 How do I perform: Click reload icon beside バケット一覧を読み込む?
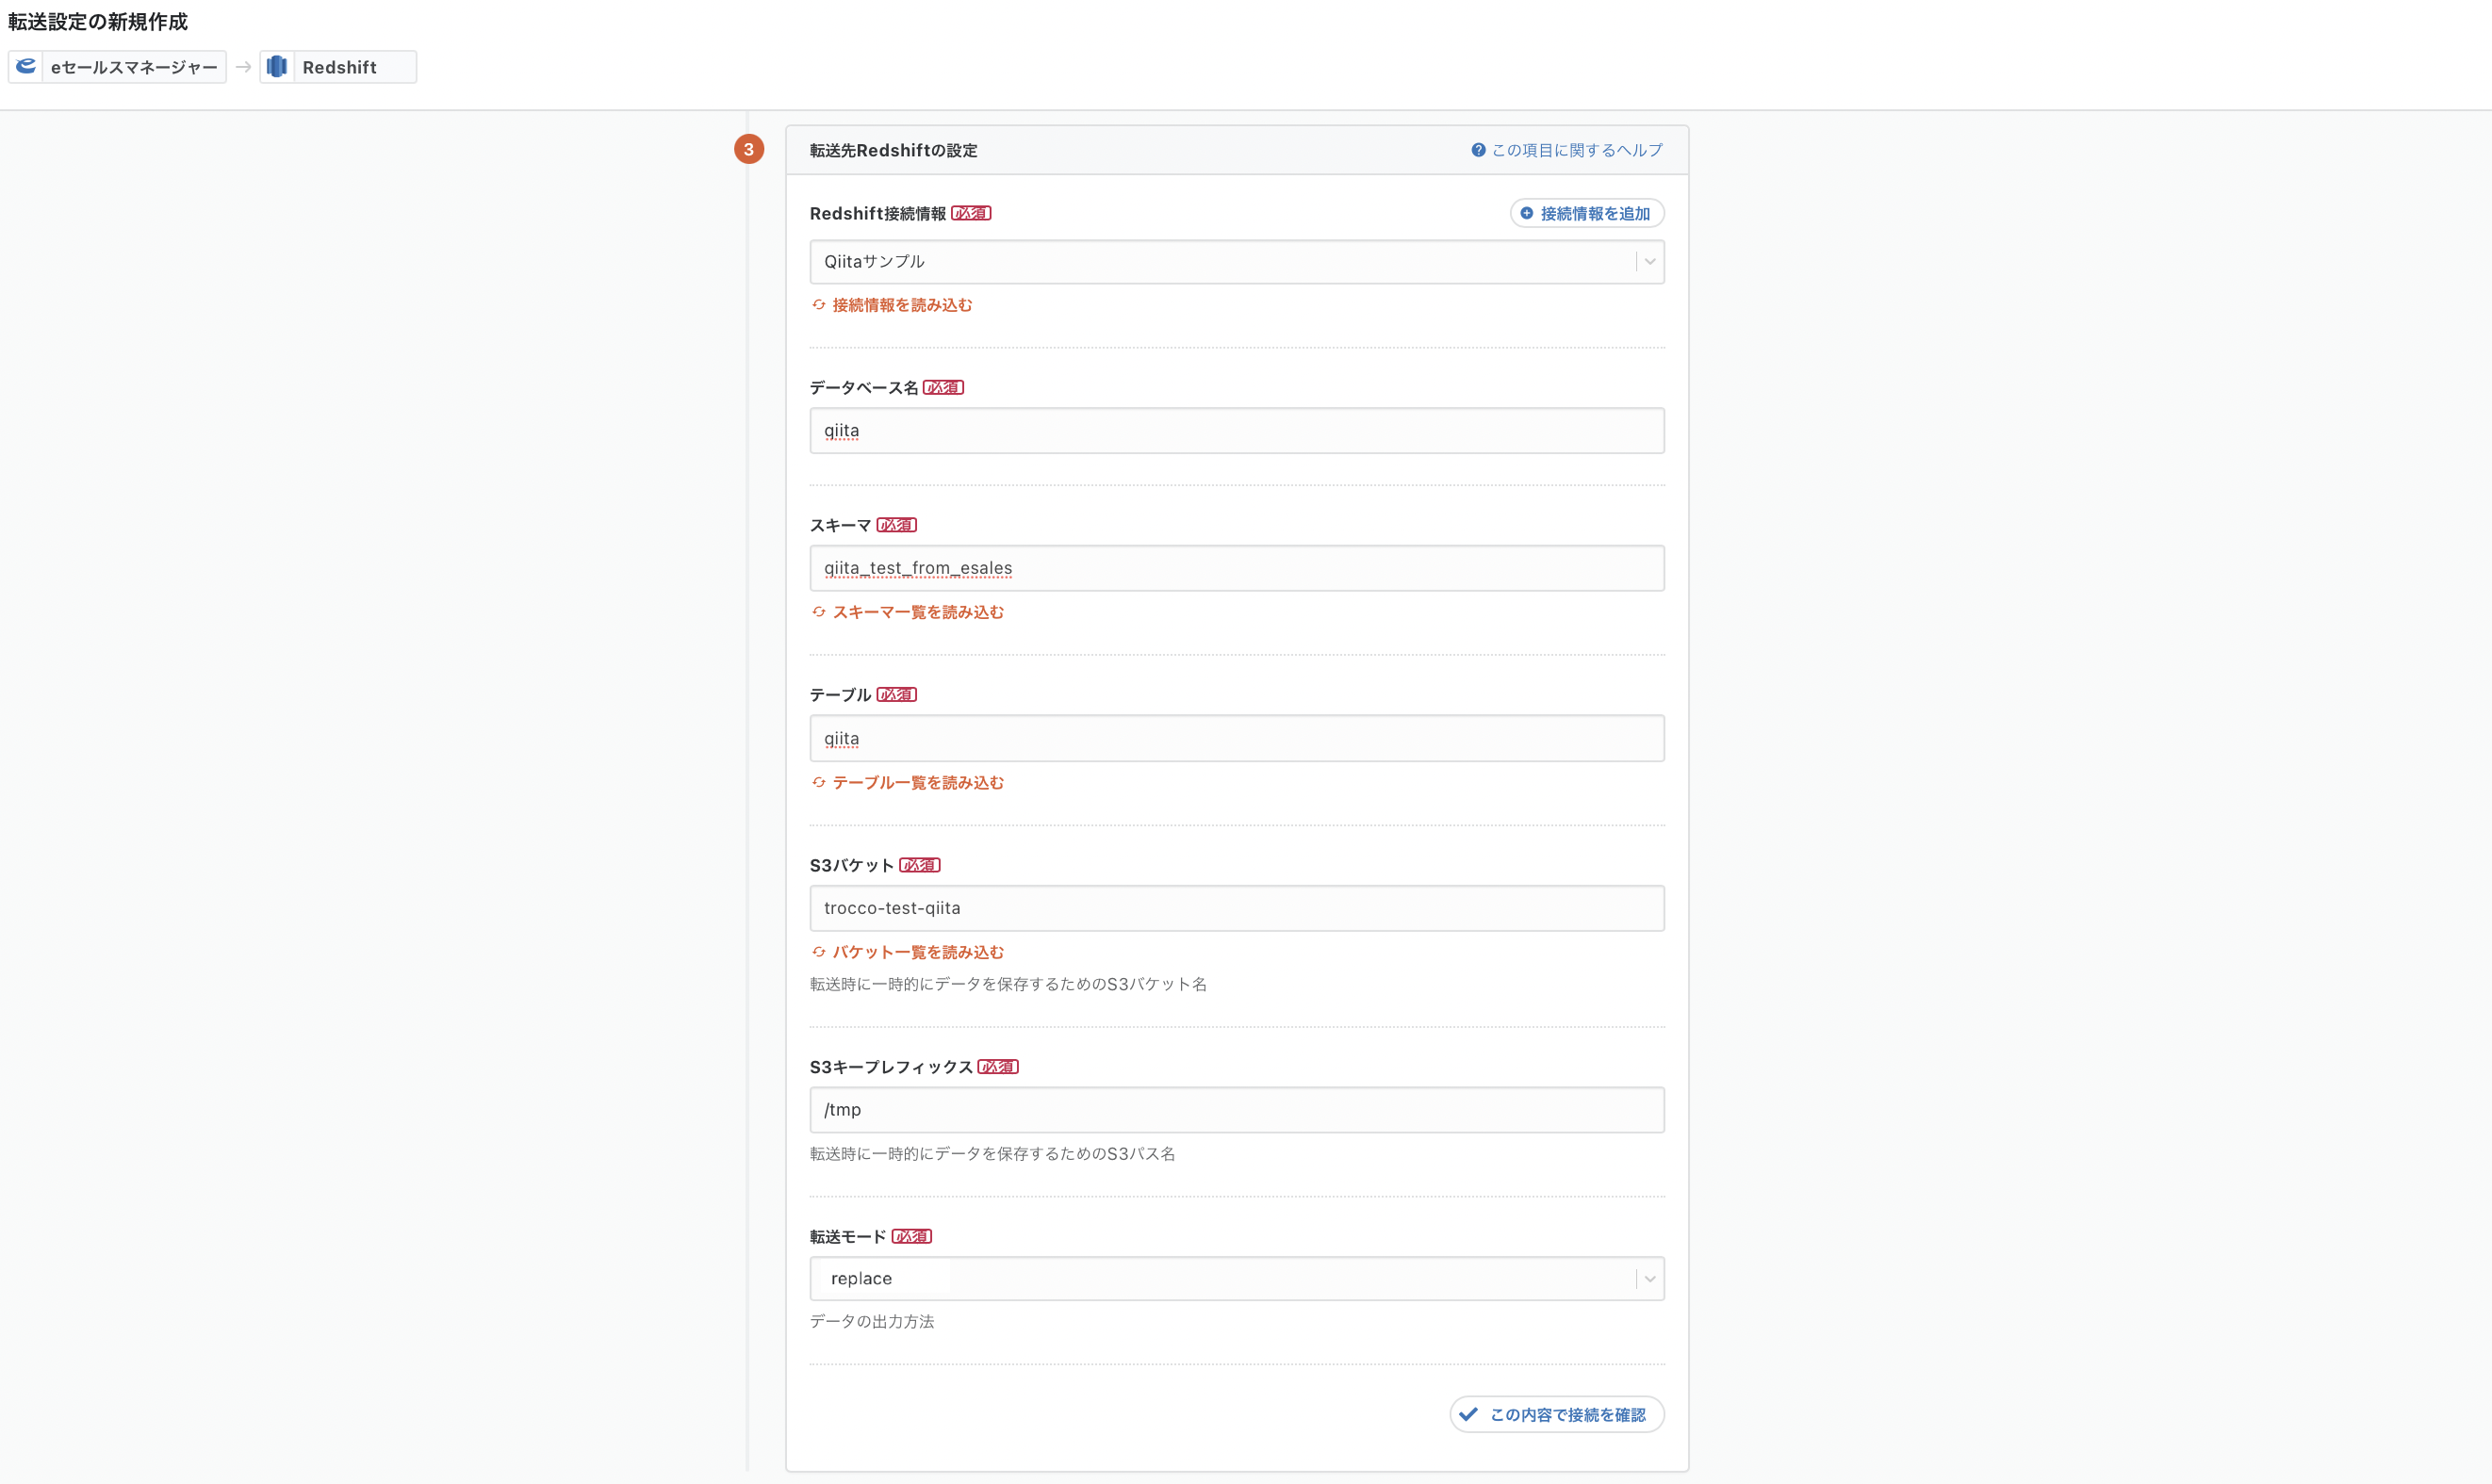coord(818,952)
